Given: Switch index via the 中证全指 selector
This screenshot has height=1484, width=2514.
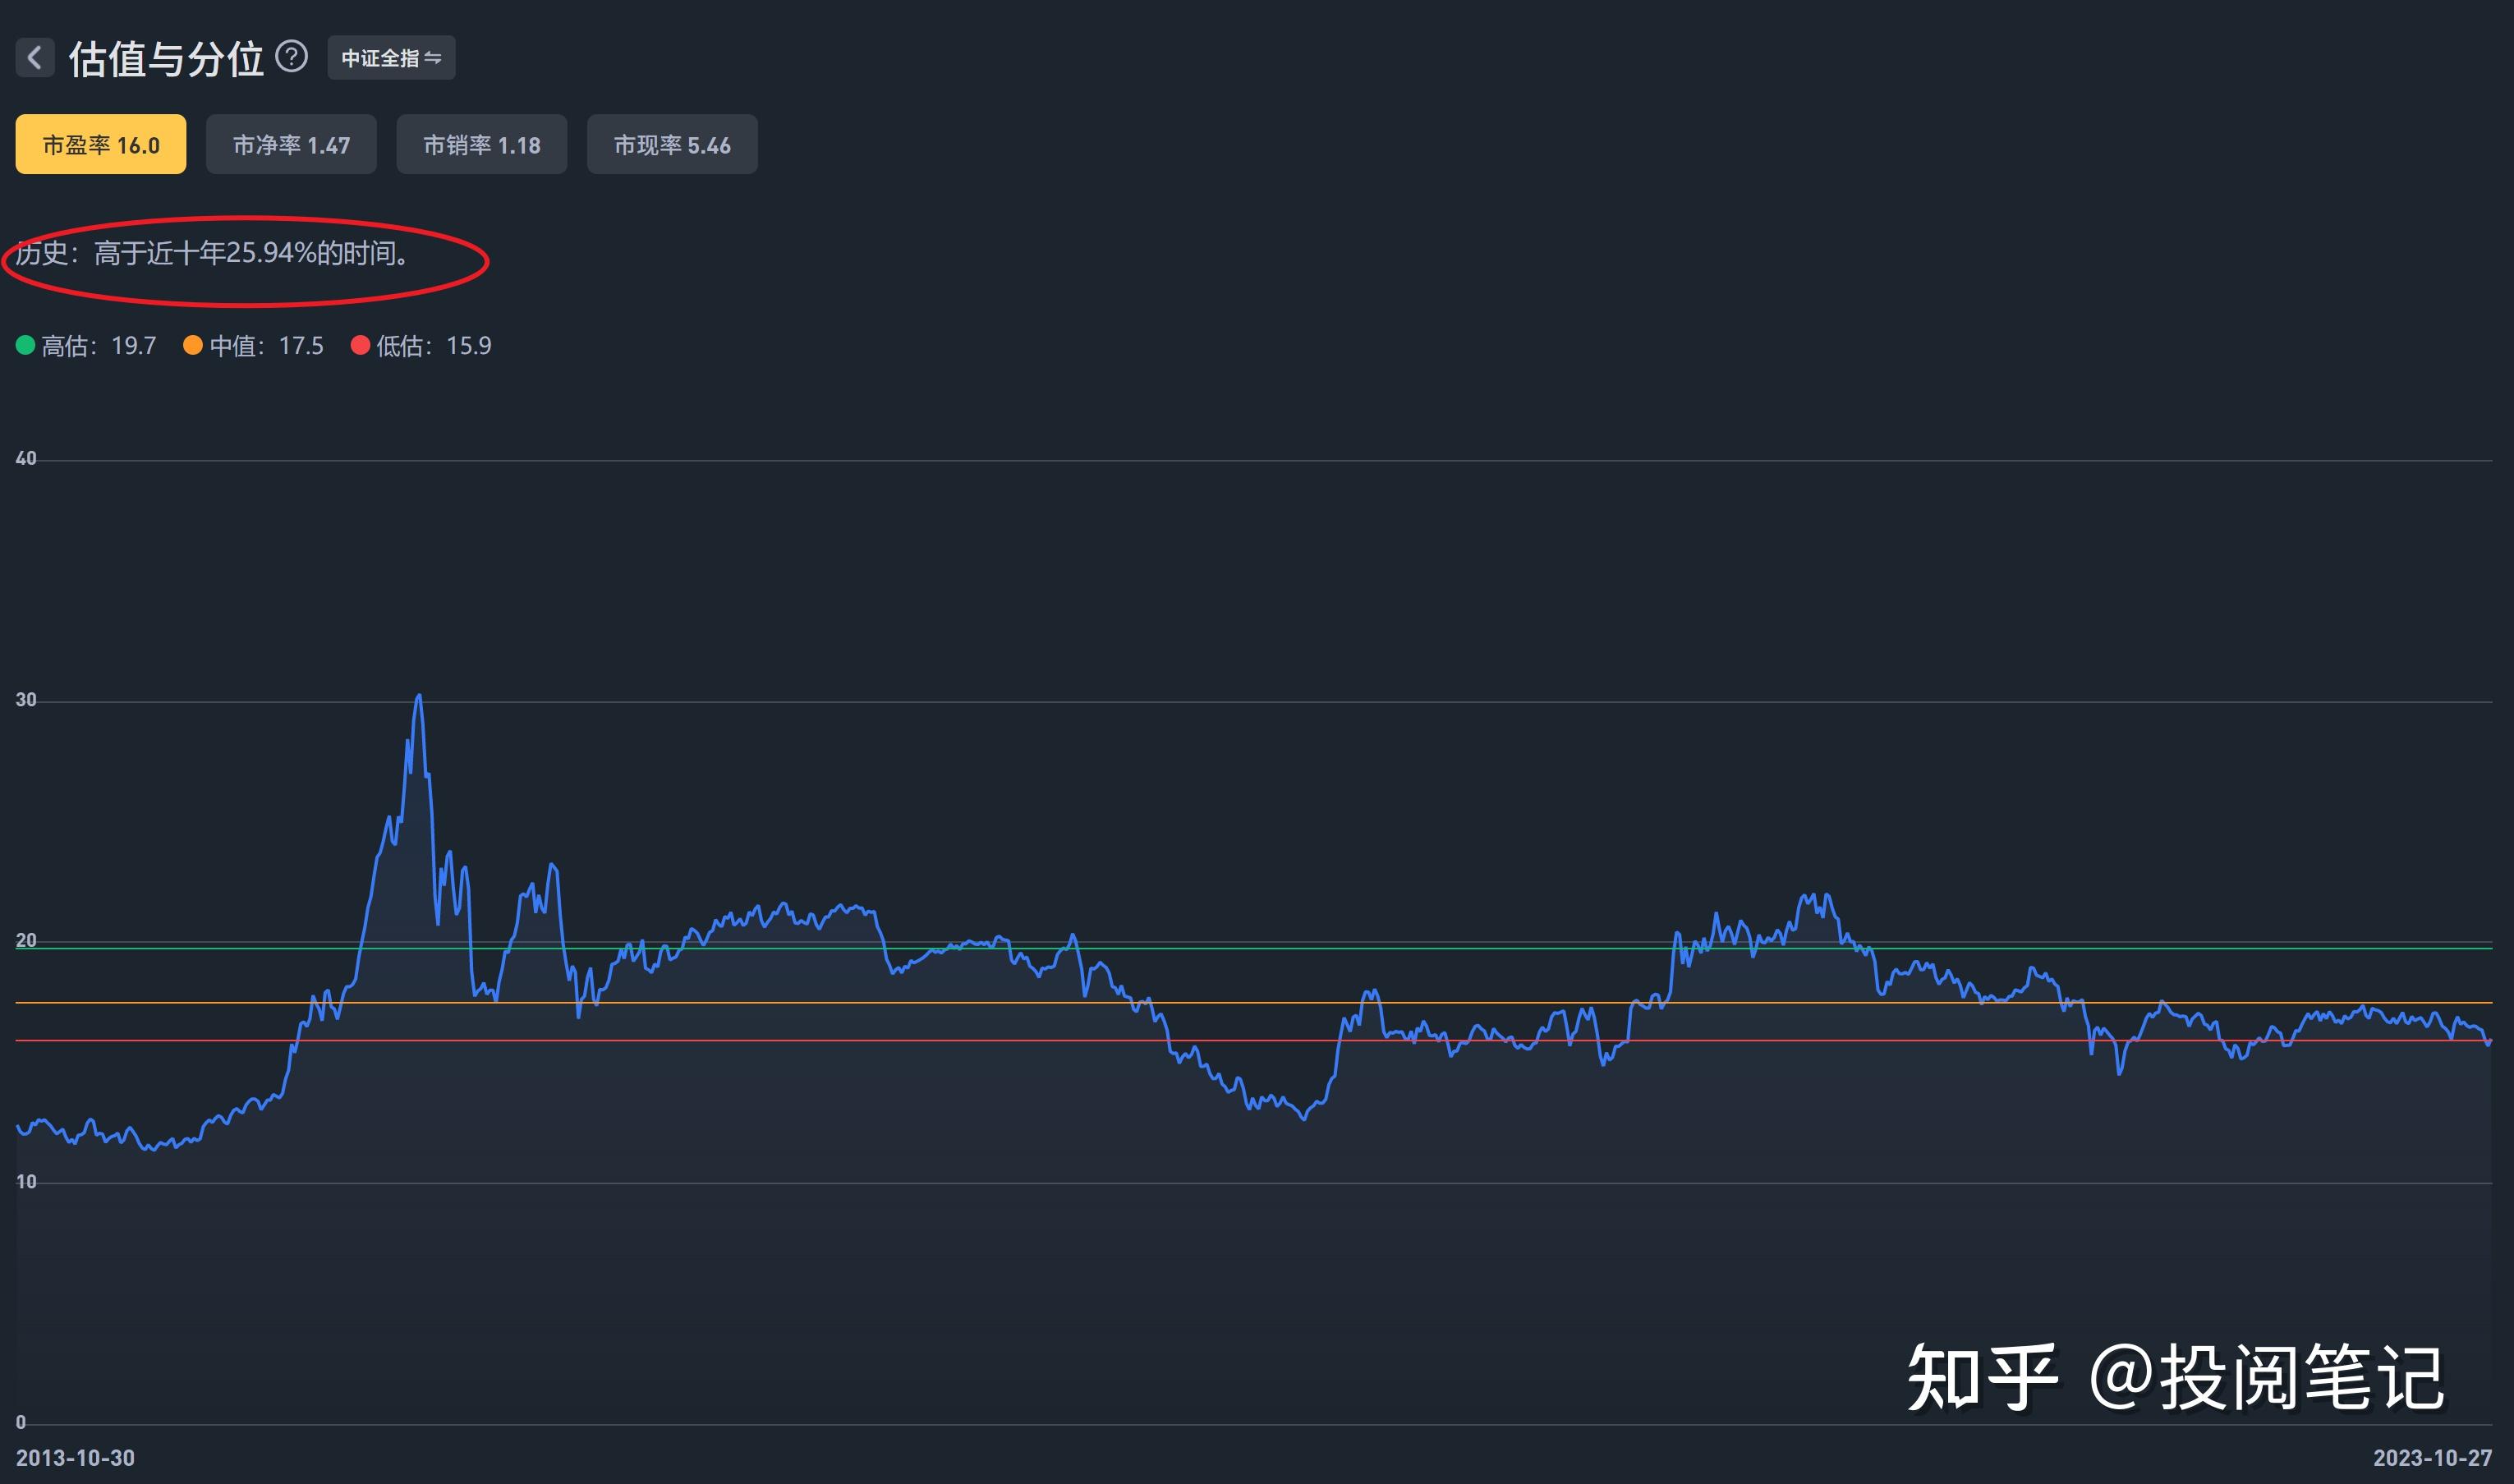Looking at the screenshot, I should click(x=391, y=58).
